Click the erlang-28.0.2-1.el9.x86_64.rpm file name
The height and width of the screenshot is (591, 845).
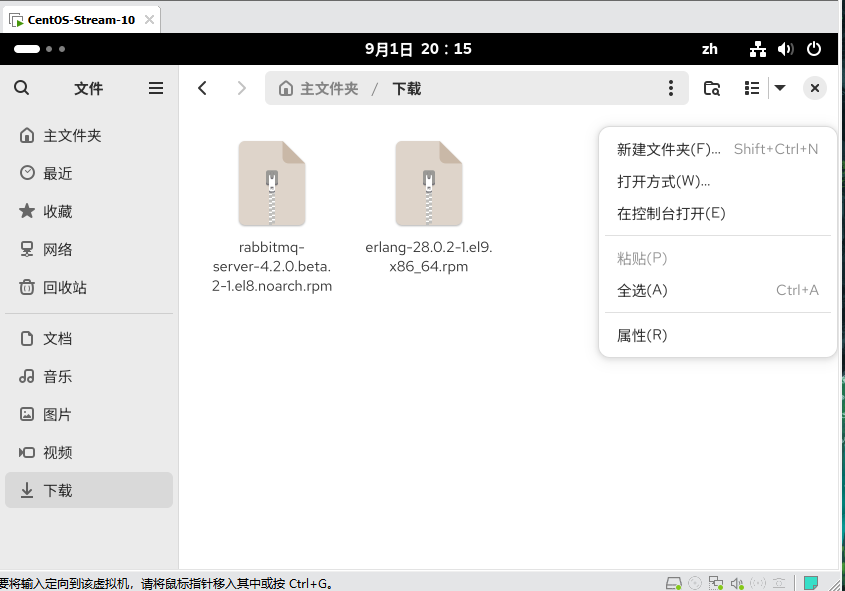pos(428,257)
